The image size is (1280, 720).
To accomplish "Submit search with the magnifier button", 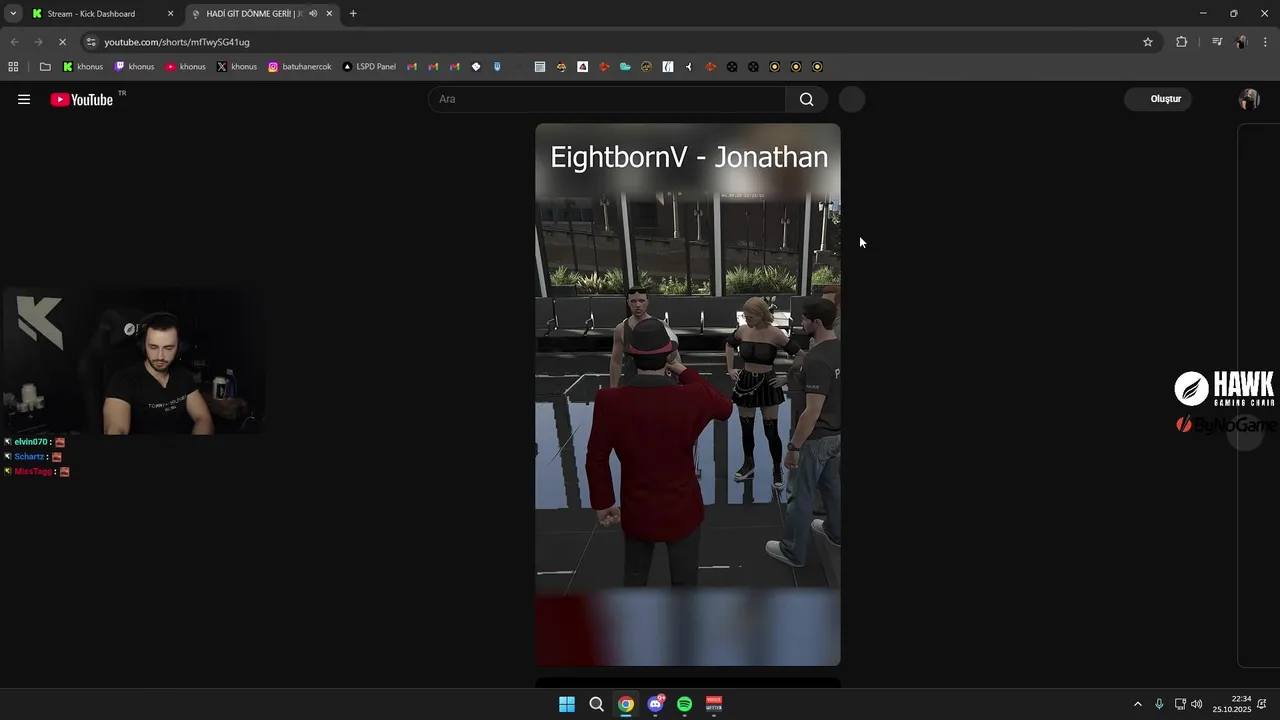I will tap(807, 99).
